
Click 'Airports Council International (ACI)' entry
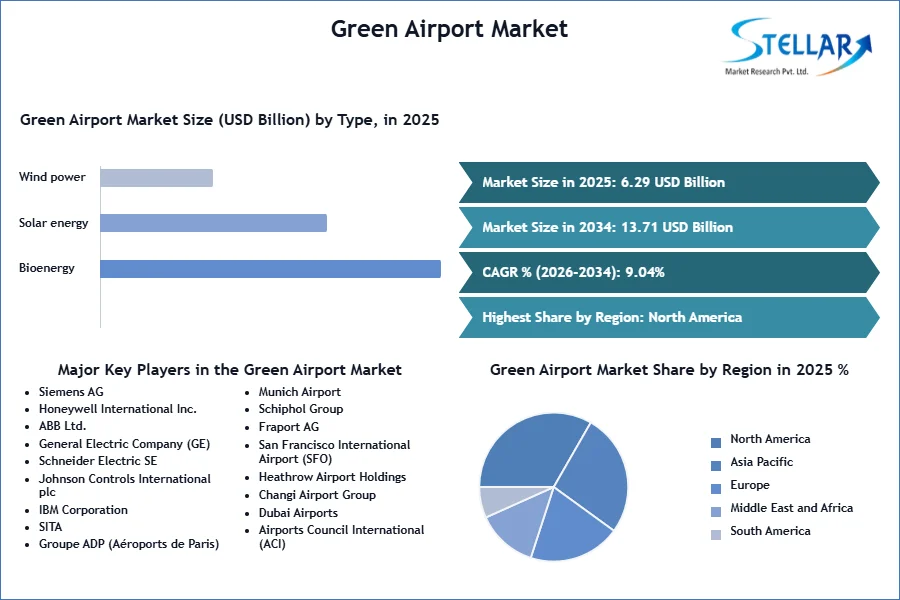342,537
